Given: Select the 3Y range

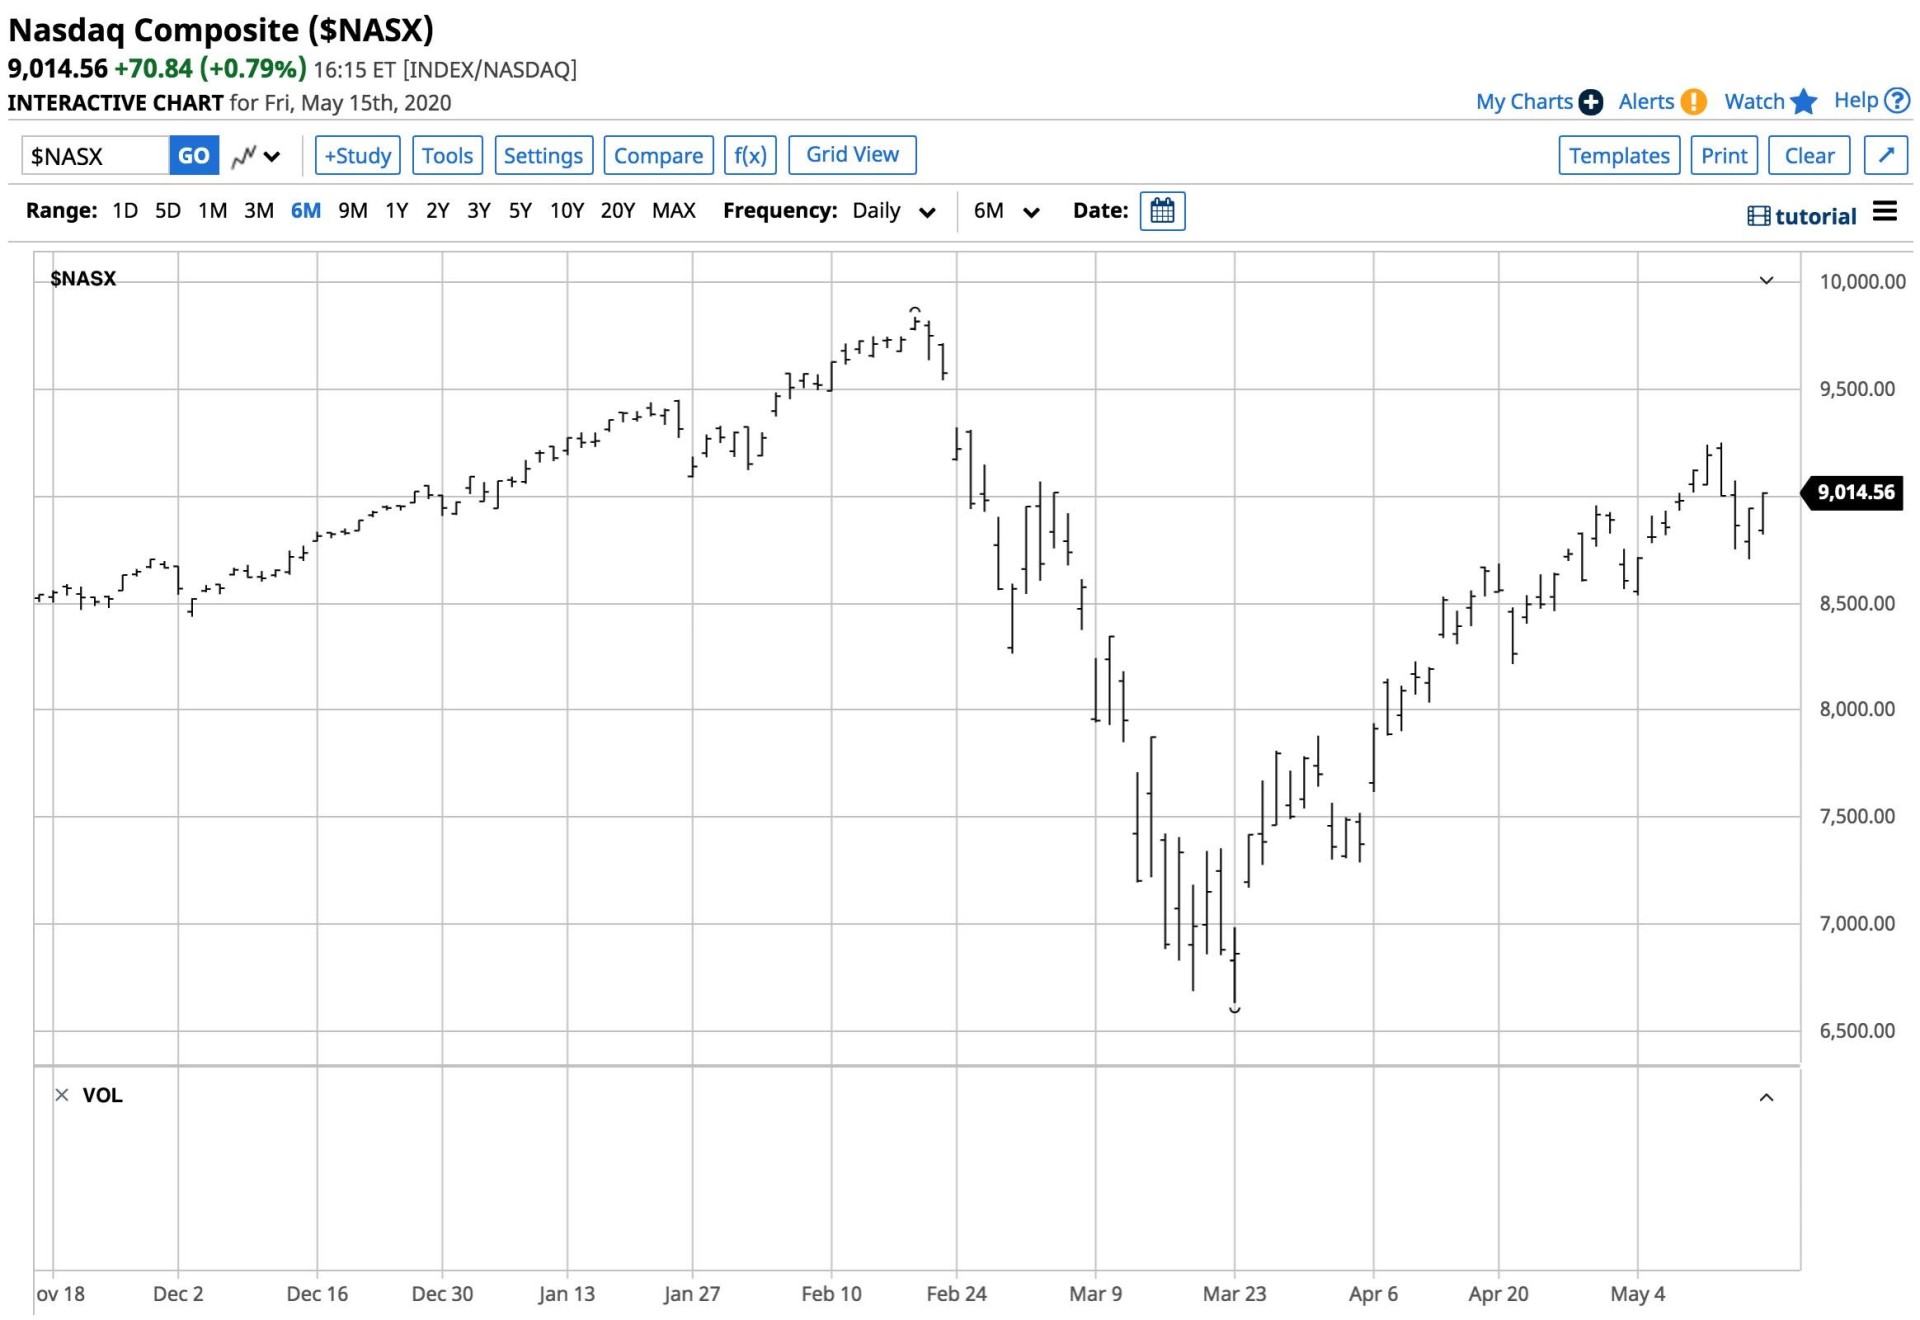Looking at the screenshot, I should click(x=479, y=211).
